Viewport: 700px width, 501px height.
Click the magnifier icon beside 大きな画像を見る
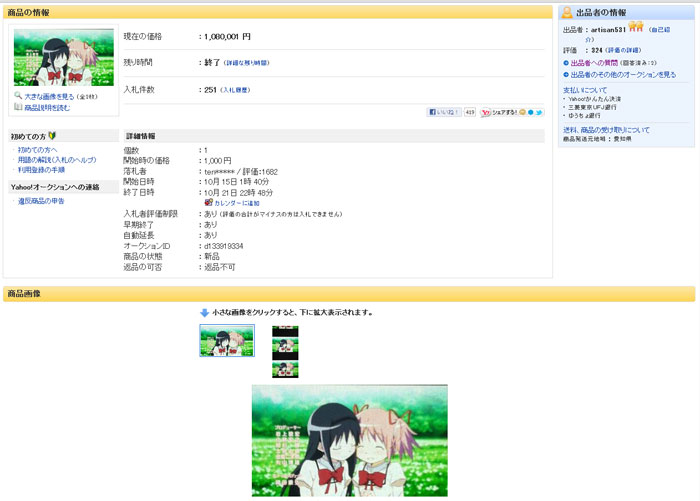18,96
